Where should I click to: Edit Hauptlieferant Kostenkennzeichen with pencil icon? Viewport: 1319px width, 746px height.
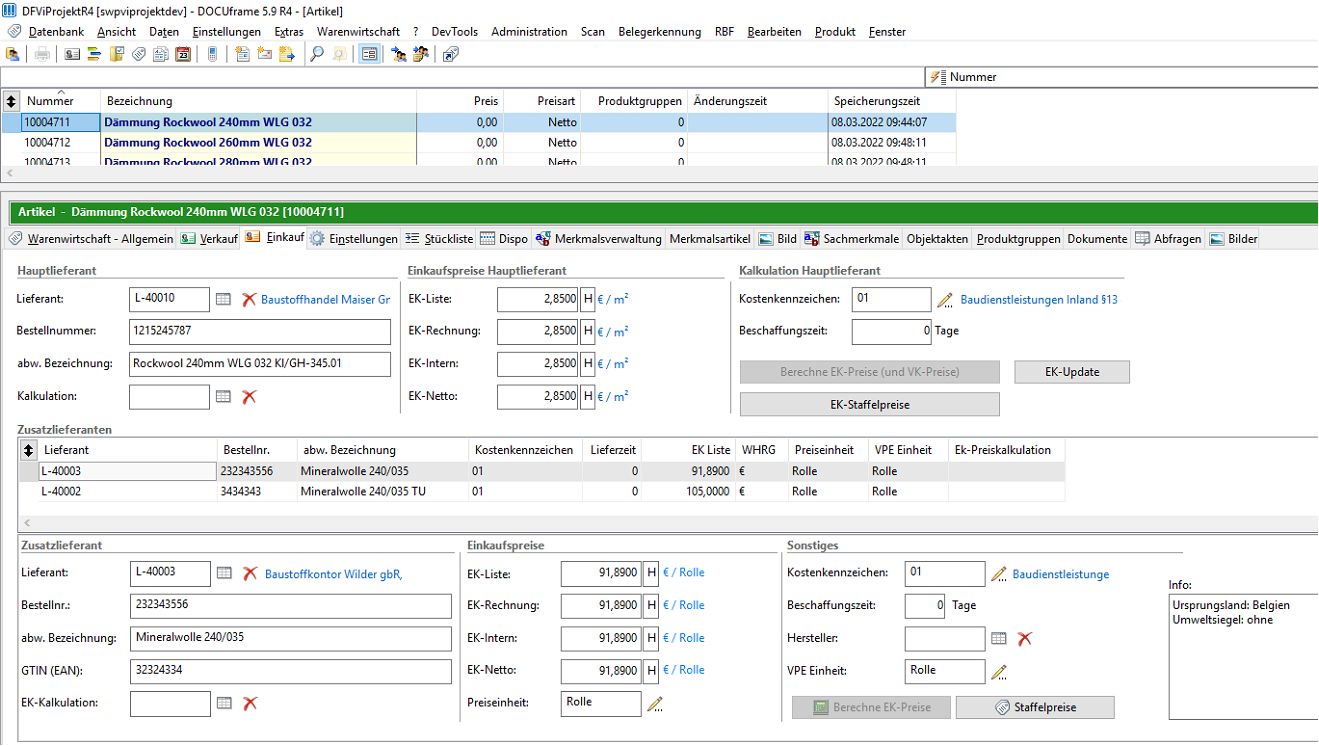pyautogui.click(x=944, y=299)
